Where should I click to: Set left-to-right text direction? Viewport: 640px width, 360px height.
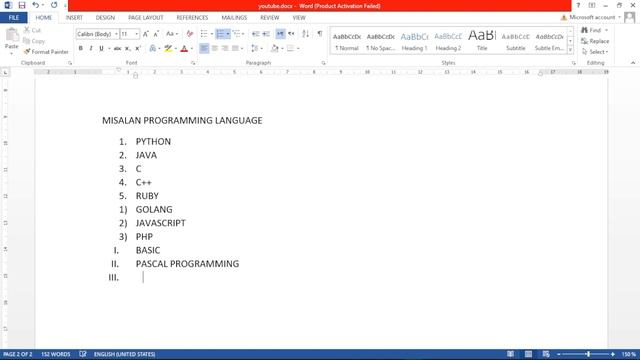tap(280, 34)
